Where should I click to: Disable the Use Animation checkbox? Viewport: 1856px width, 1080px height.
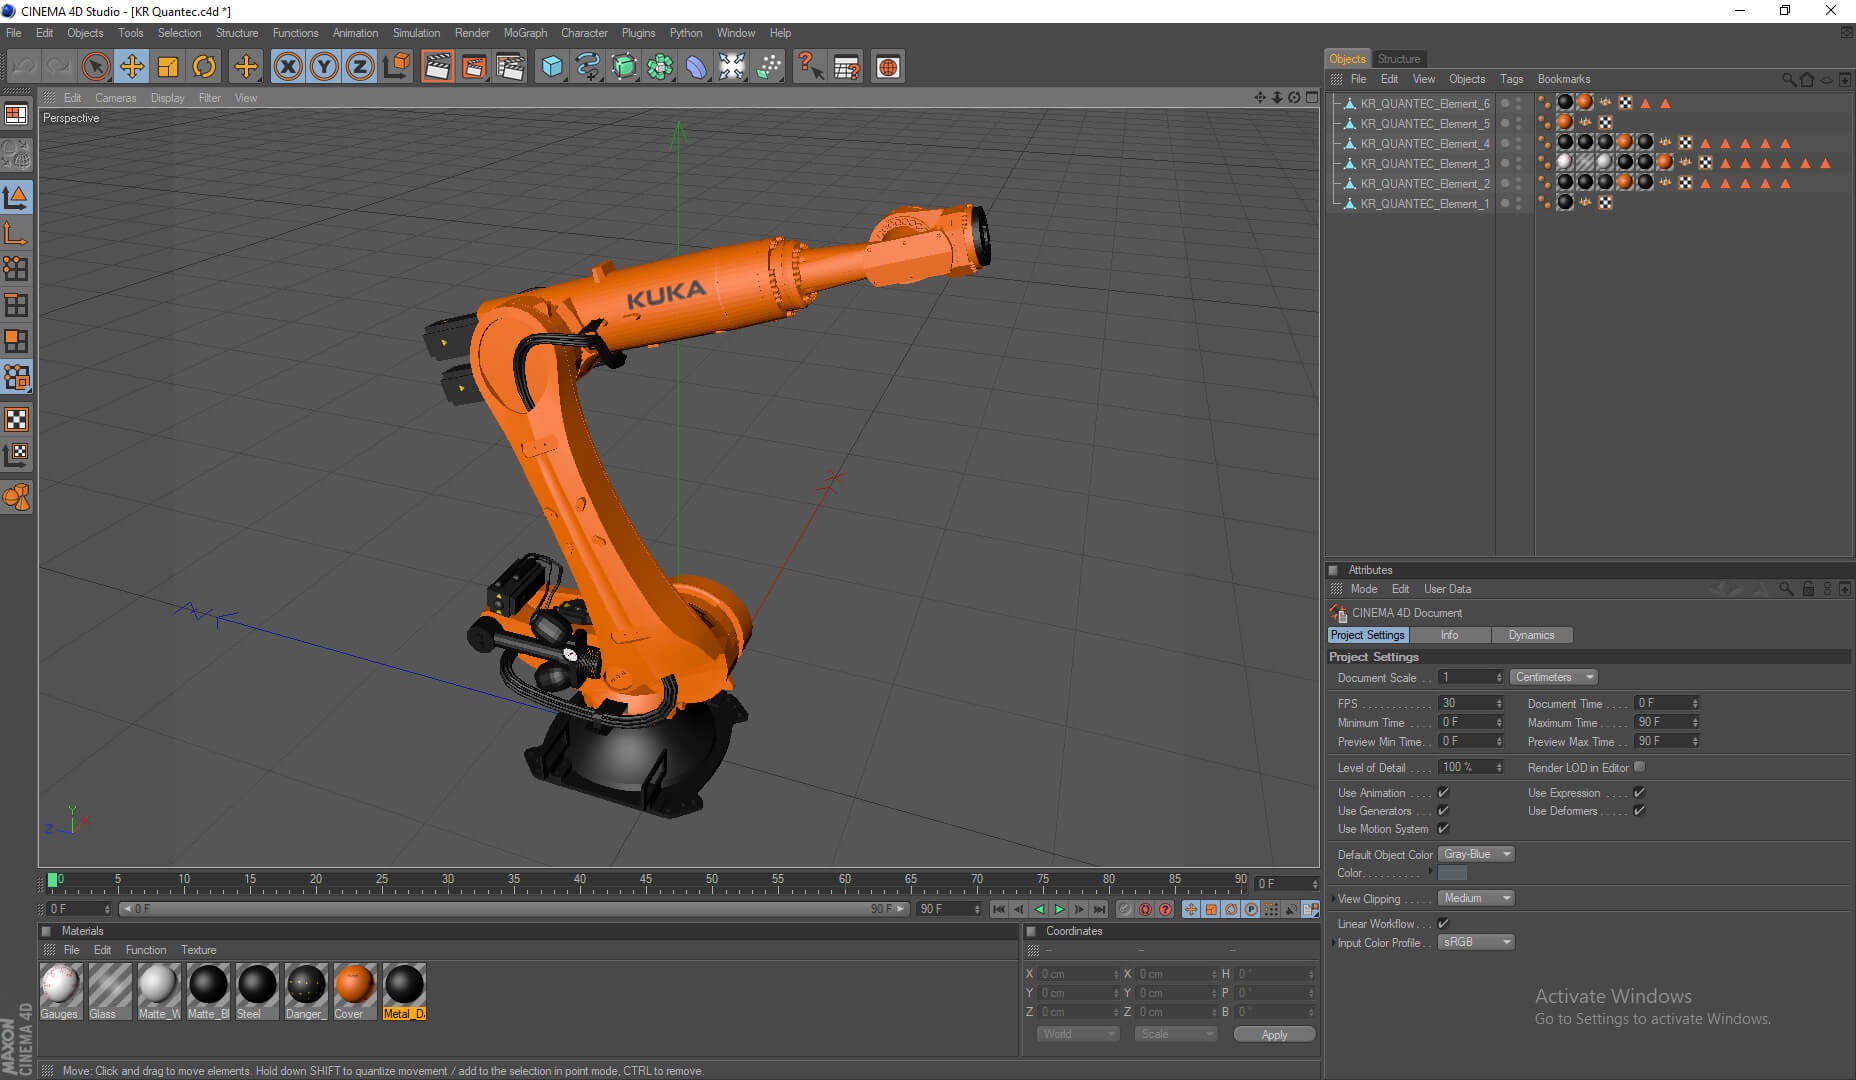(x=1443, y=792)
